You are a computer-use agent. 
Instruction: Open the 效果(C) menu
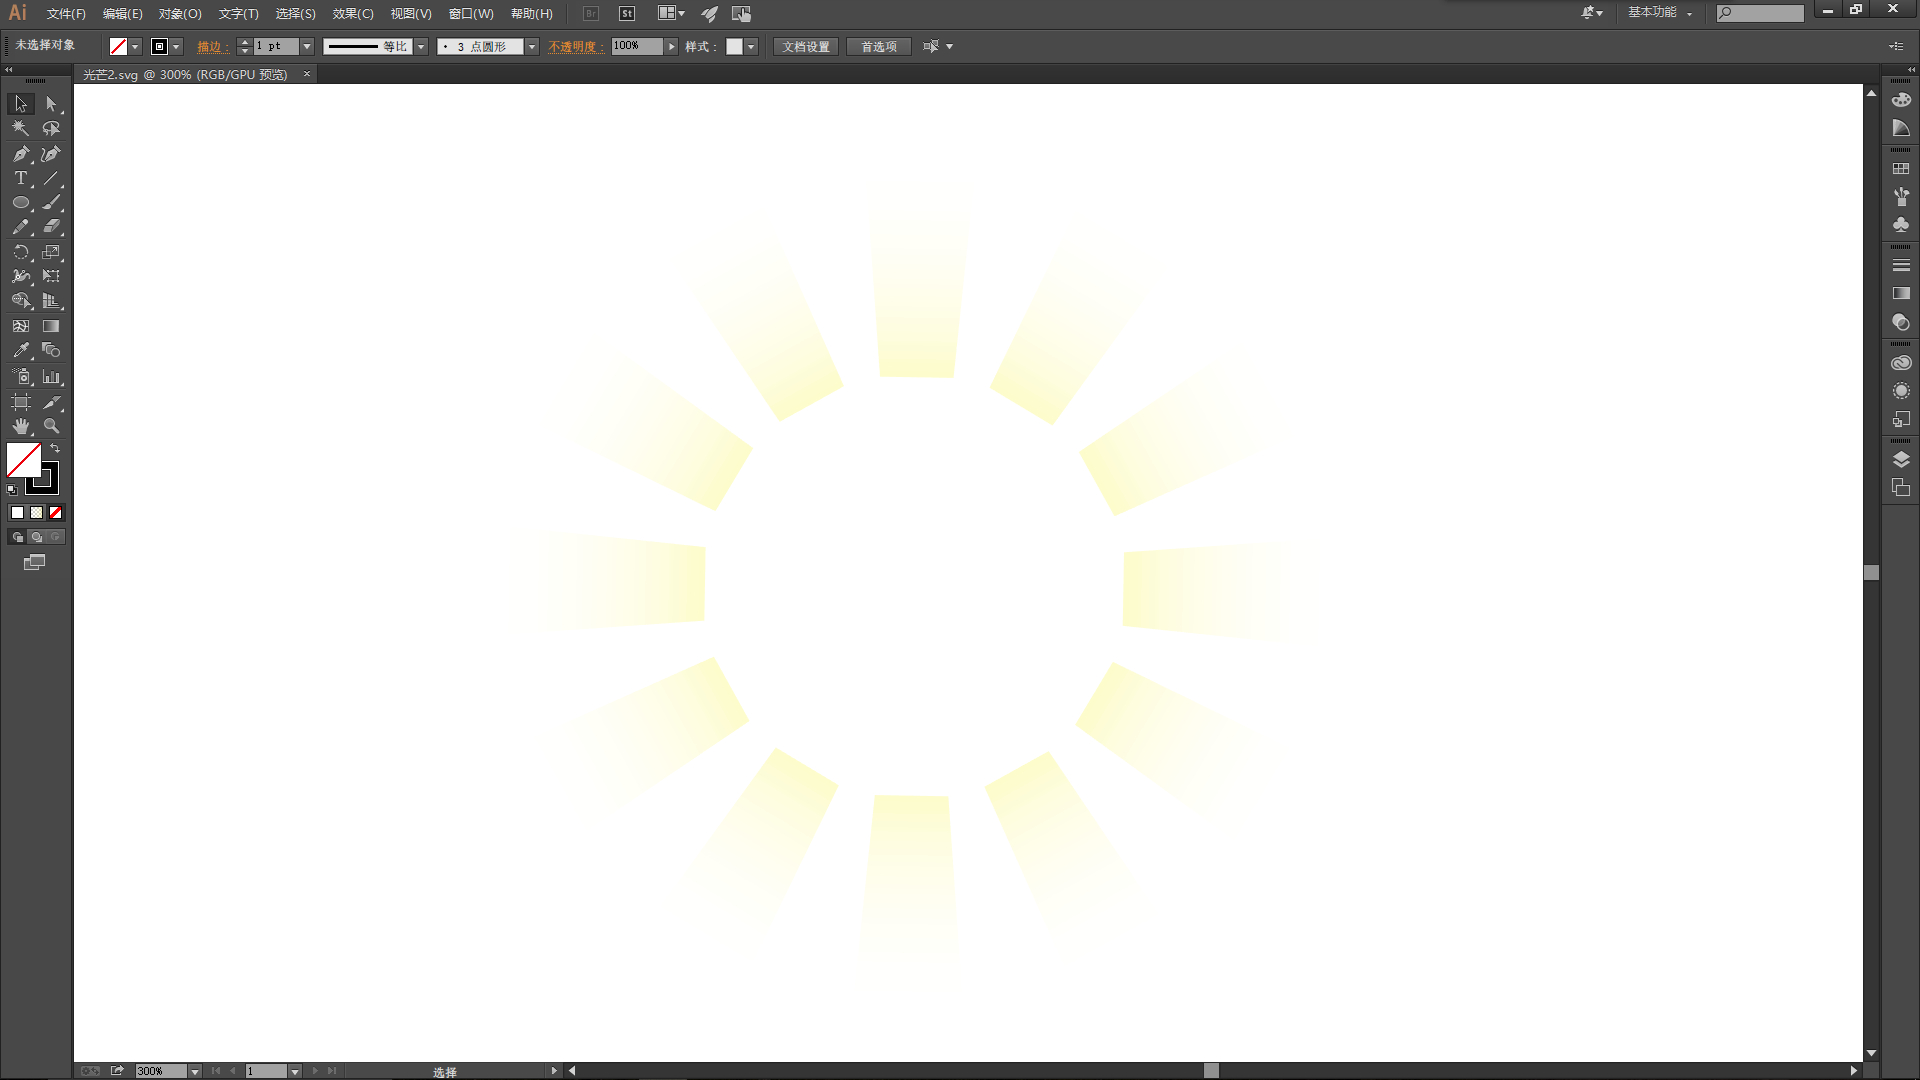pos(352,14)
